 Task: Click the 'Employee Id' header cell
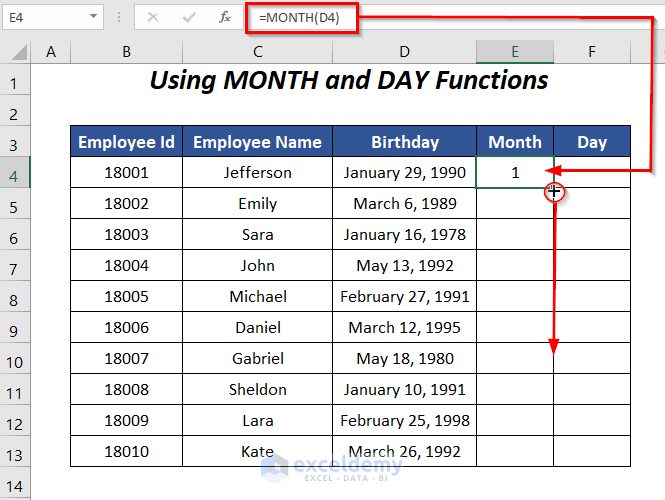[126, 141]
